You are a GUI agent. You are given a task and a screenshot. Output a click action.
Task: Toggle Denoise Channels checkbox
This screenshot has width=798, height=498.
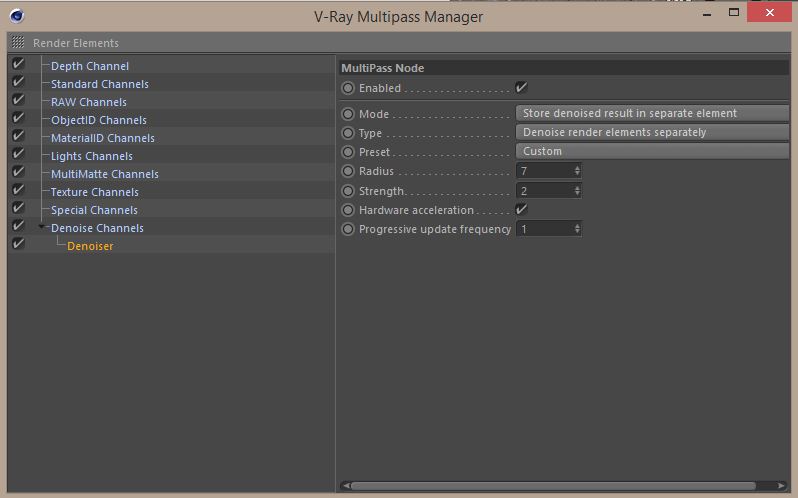(x=18, y=226)
